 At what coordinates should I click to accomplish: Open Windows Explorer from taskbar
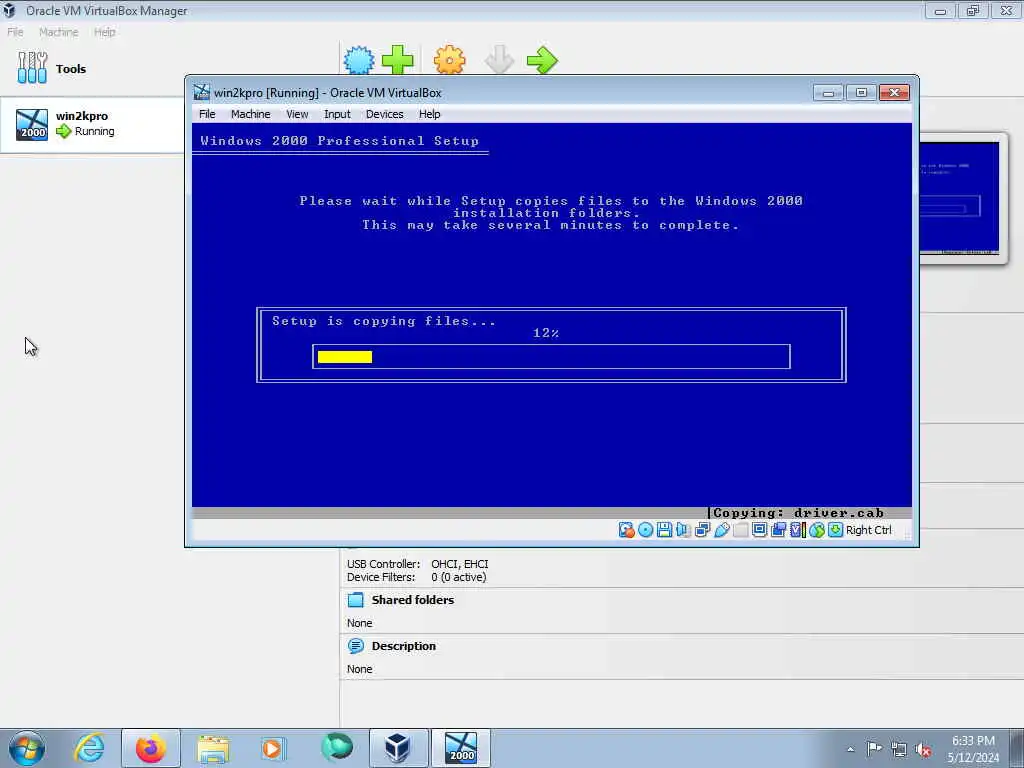click(213, 748)
